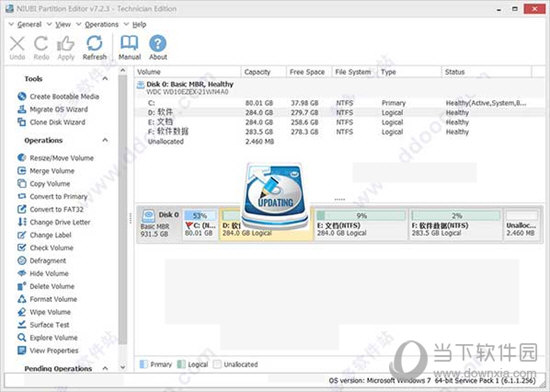Collapse the Tools section
Viewport: 550px width, 392px height.
[105, 79]
